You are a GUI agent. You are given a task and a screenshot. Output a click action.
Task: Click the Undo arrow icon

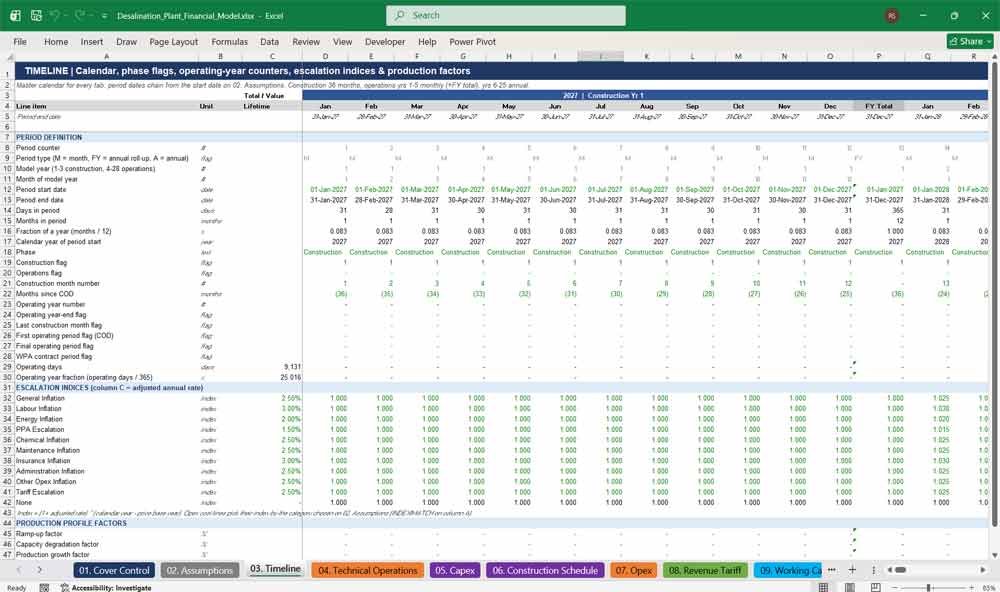click(55, 15)
